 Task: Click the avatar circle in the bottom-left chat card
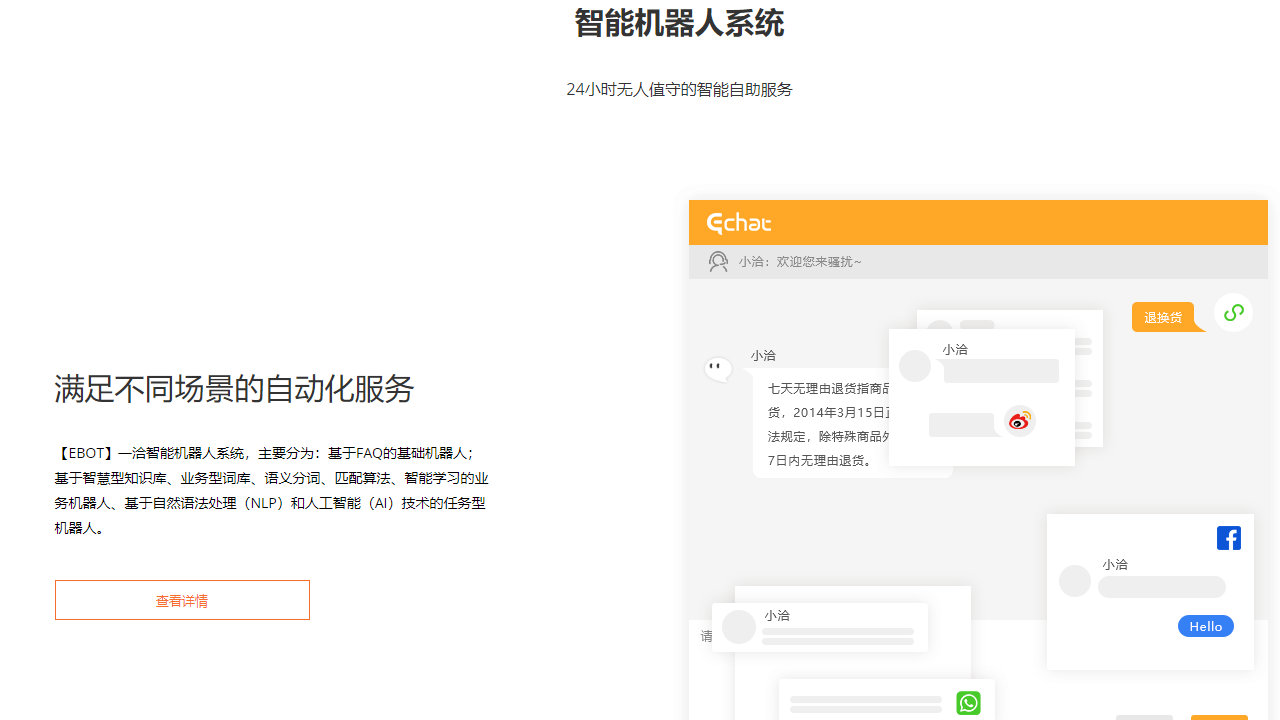click(x=739, y=627)
